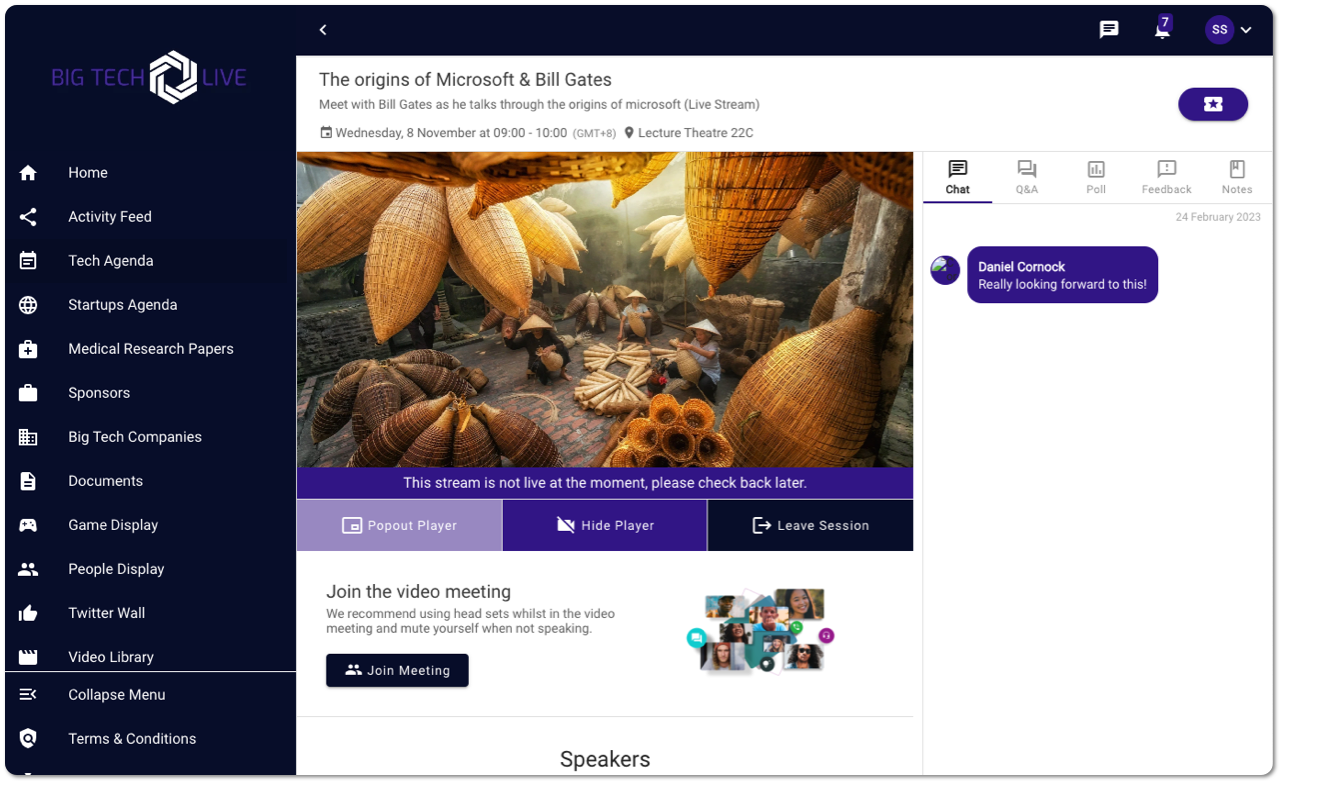The width and height of the screenshot is (1319, 804).
Task: Click the stream video preview image
Action: click(x=605, y=310)
